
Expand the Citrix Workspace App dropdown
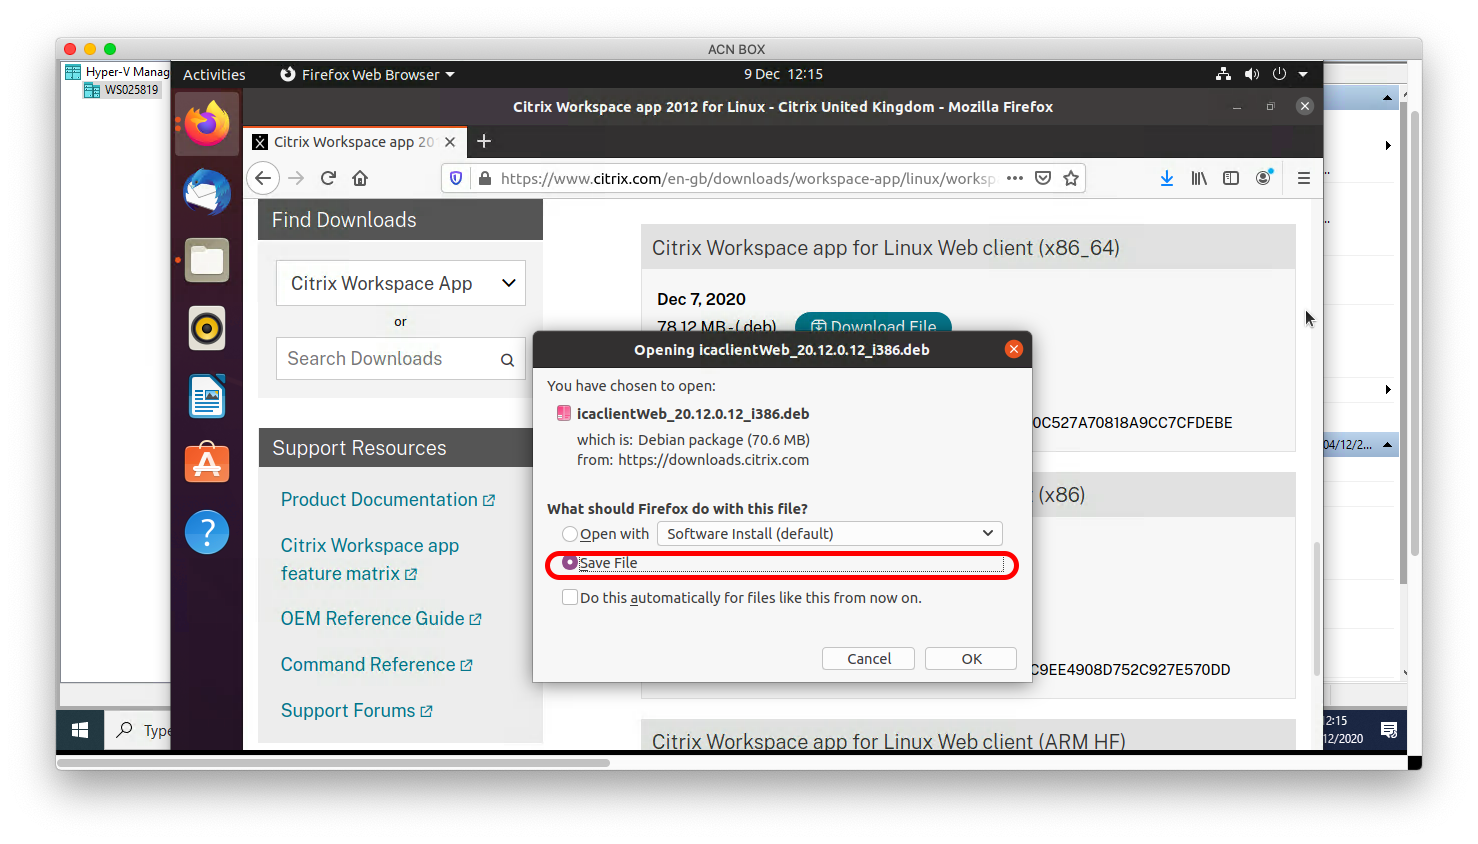[x=400, y=283]
